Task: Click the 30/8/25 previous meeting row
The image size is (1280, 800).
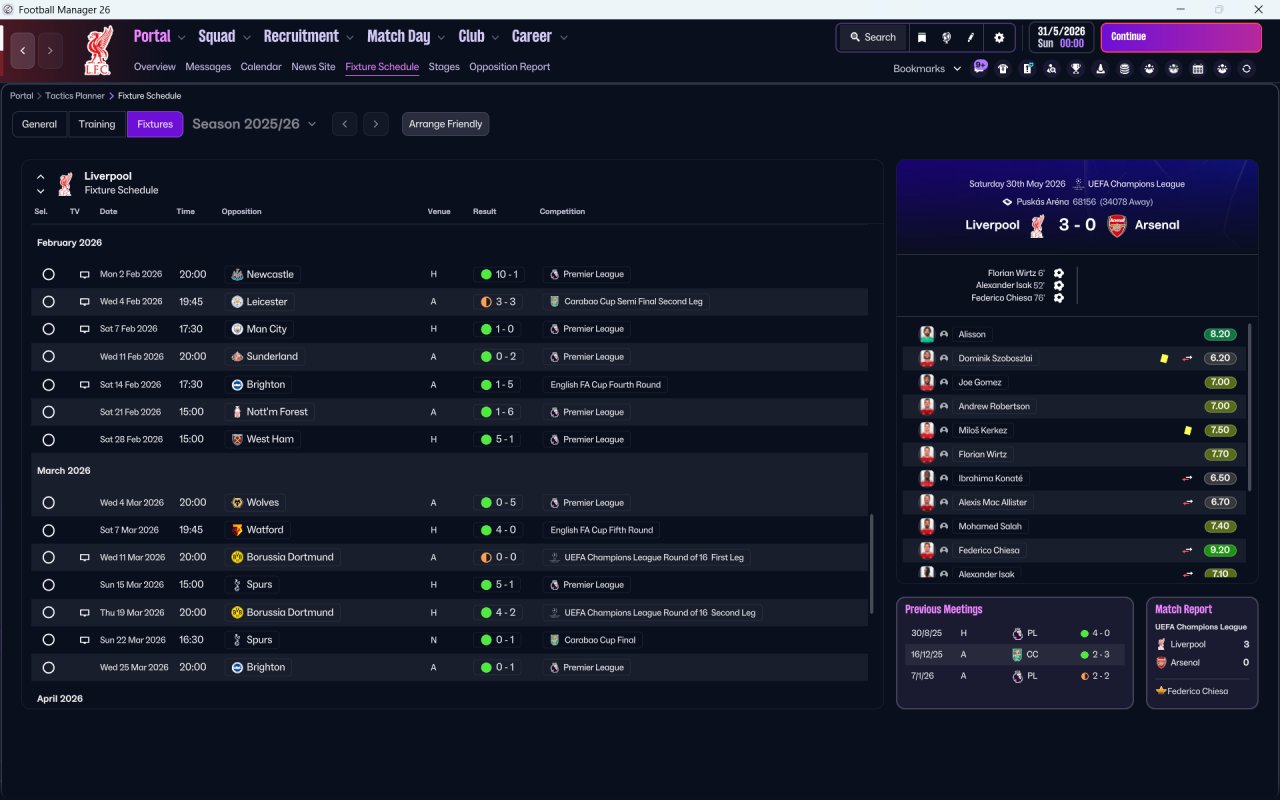Action: [x=1015, y=633]
